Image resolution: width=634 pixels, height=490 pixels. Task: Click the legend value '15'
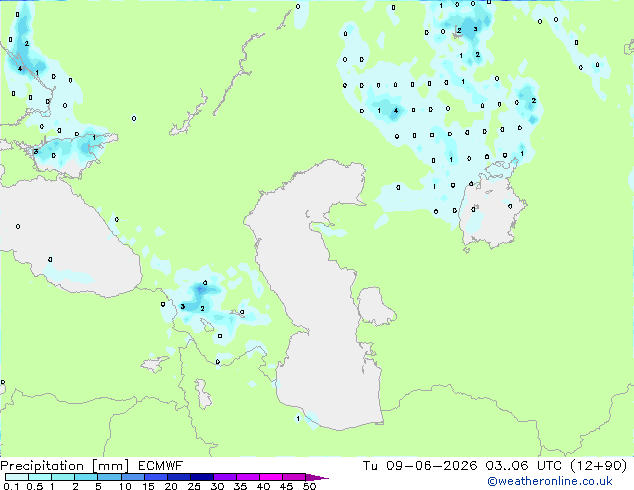click(x=148, y=486)
